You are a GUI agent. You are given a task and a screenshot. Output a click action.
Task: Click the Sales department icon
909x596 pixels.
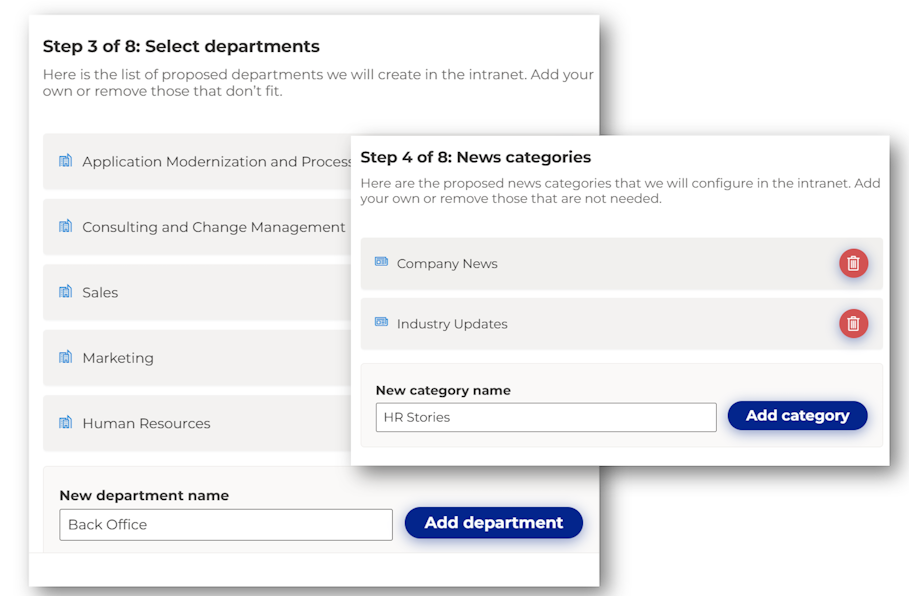click(66, 292)
